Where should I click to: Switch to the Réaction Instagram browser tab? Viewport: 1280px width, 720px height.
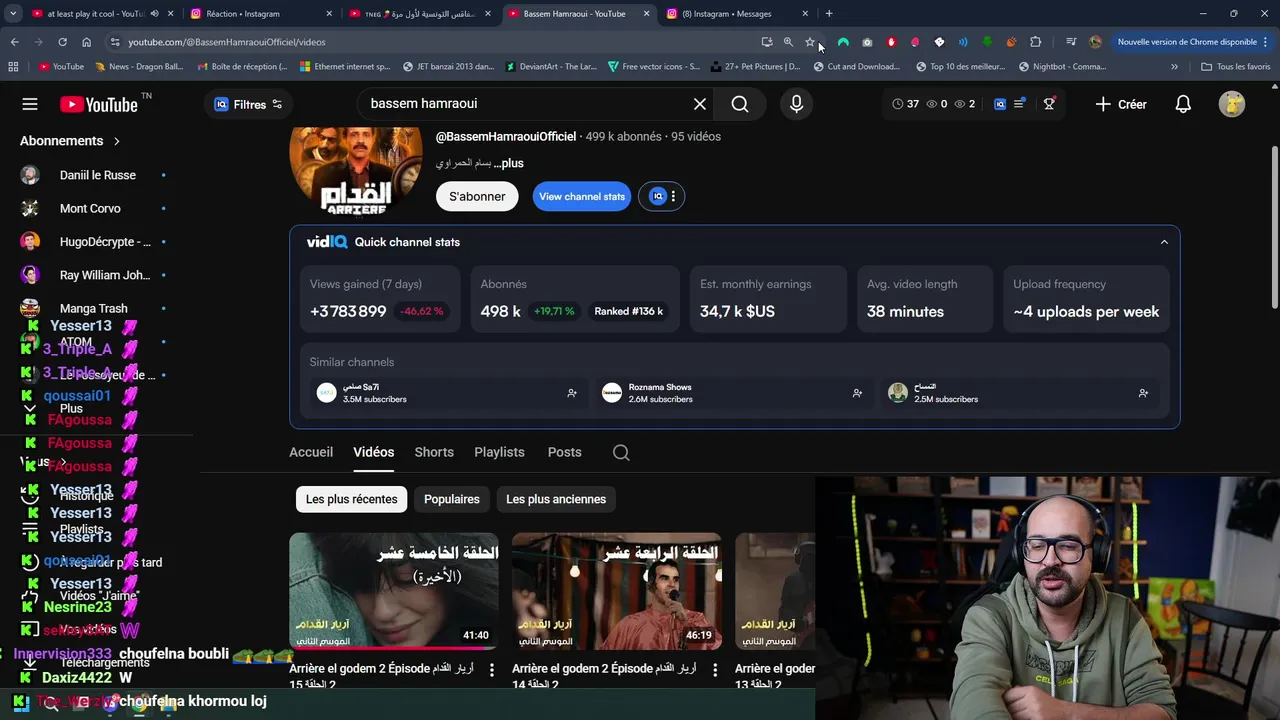pos(260,14)
